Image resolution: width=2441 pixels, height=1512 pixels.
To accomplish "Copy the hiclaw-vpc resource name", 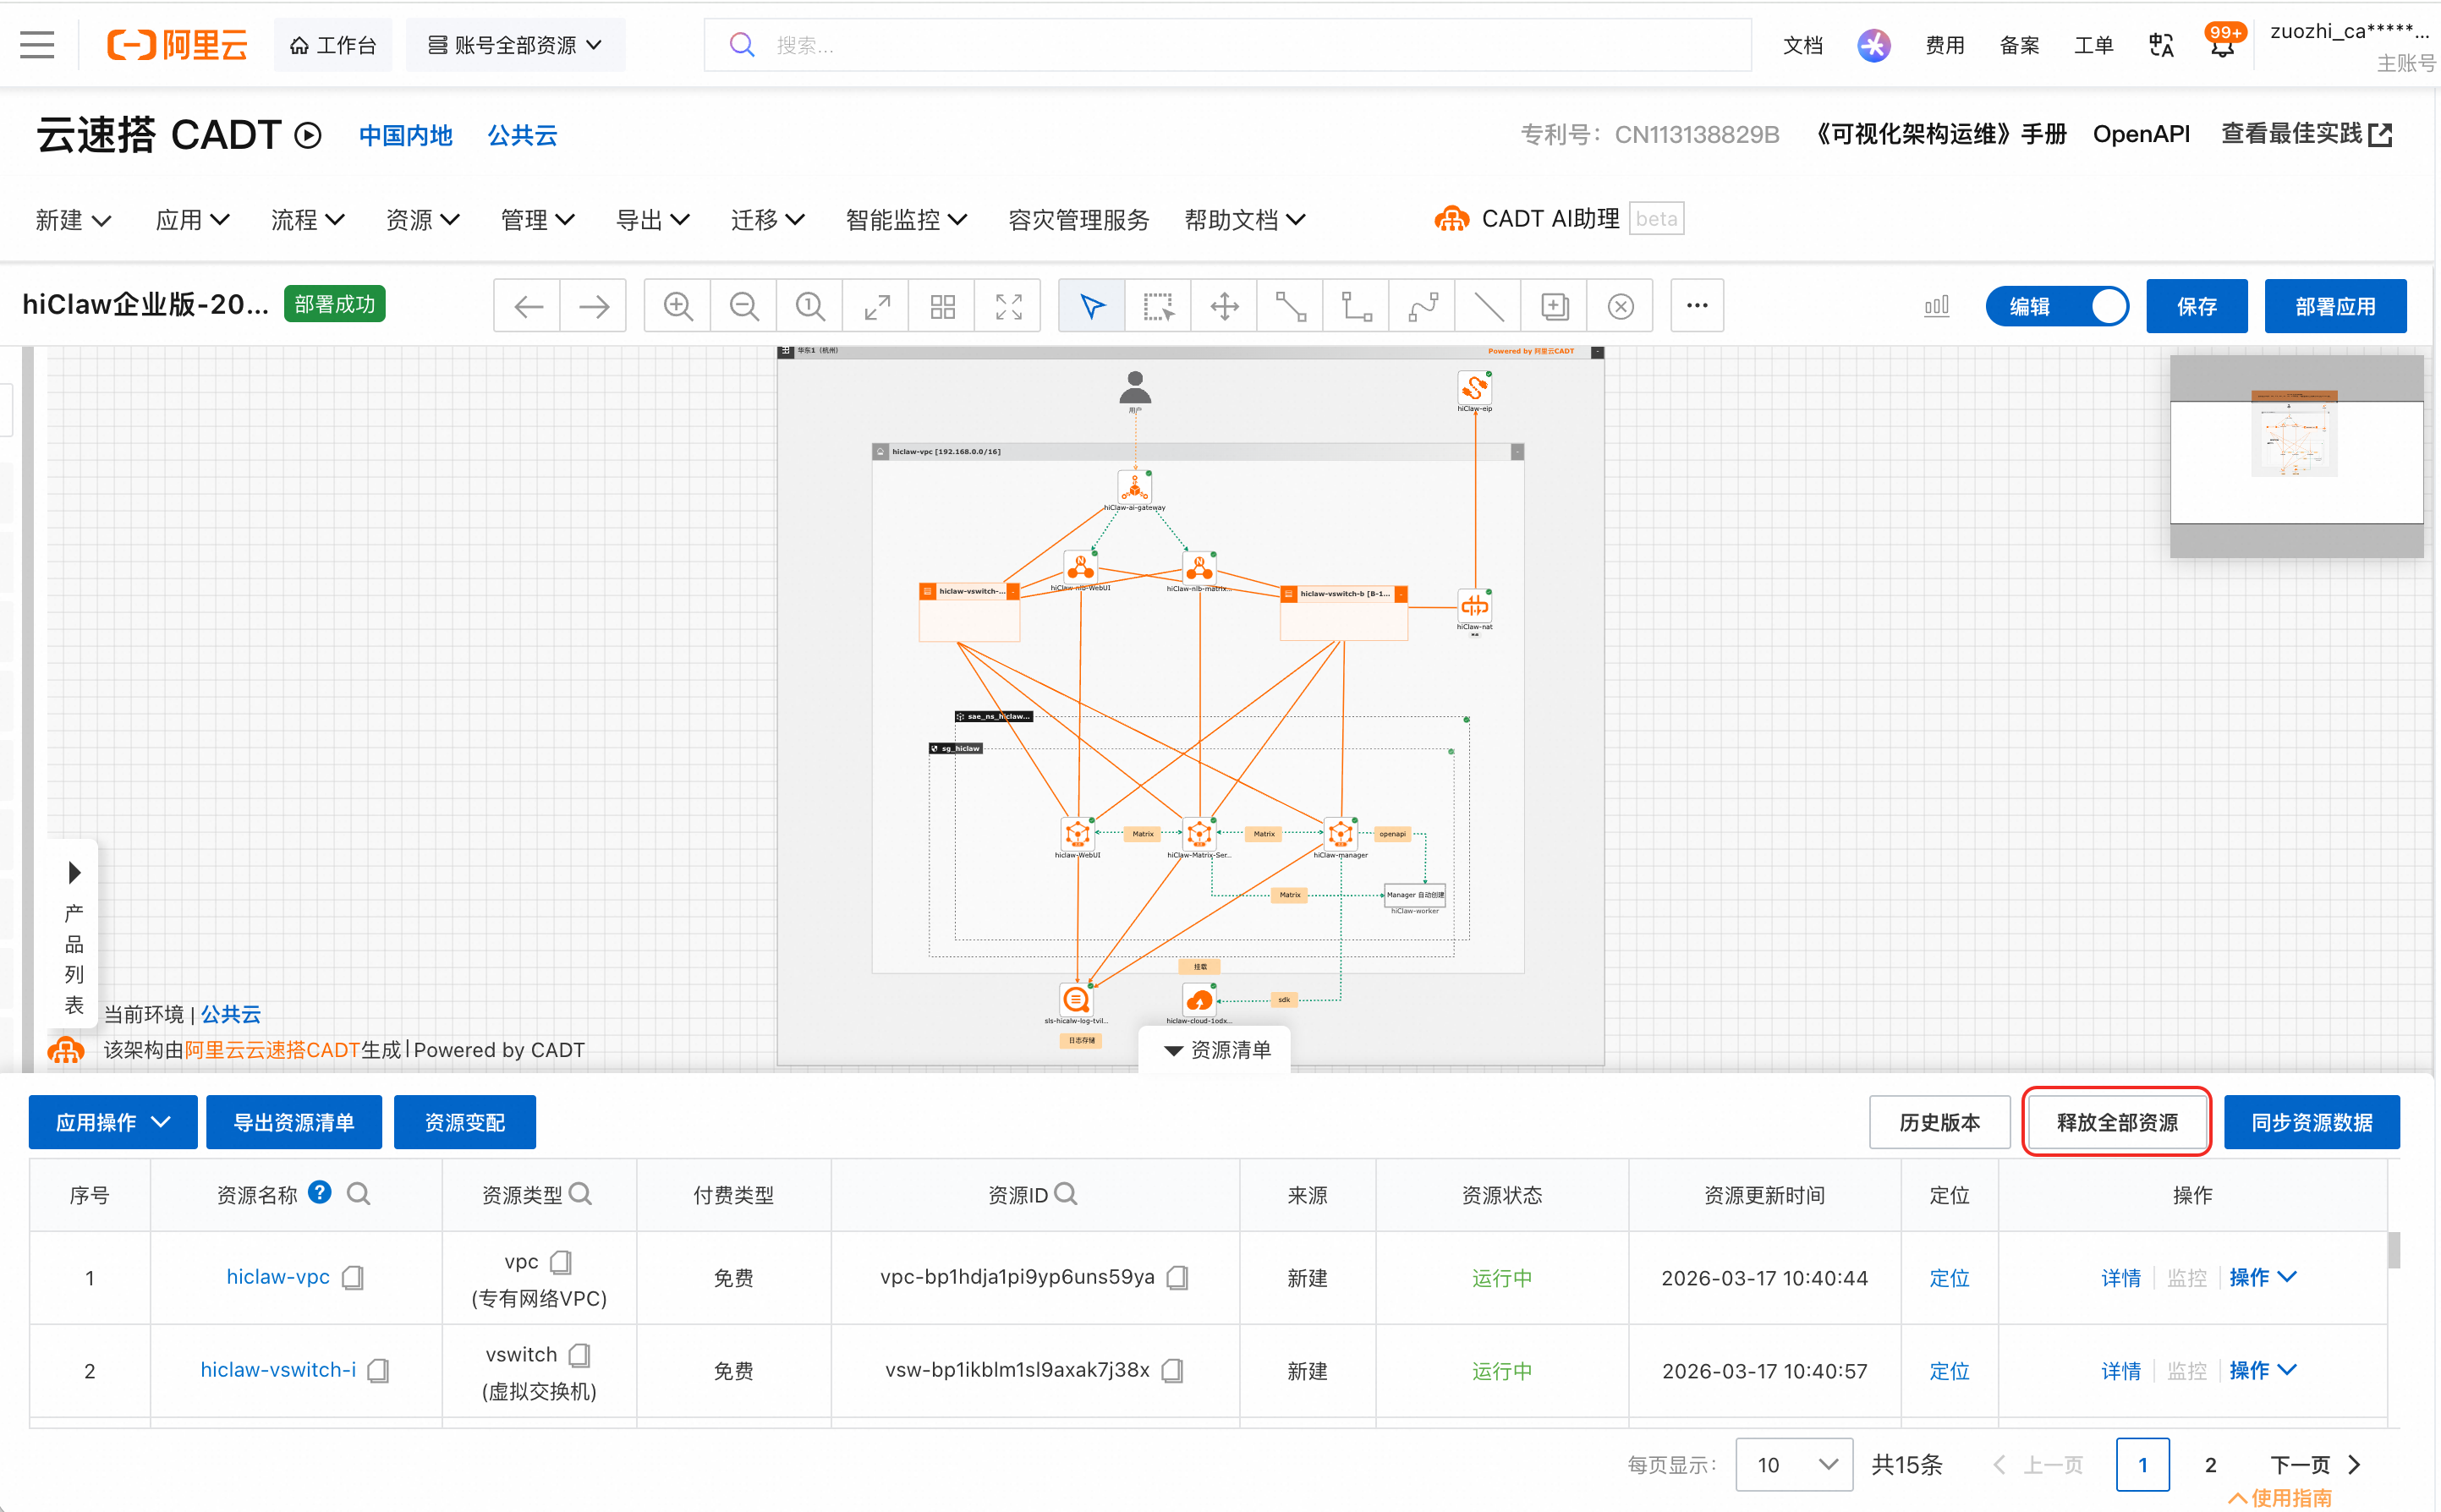I will coord(353,1278).
